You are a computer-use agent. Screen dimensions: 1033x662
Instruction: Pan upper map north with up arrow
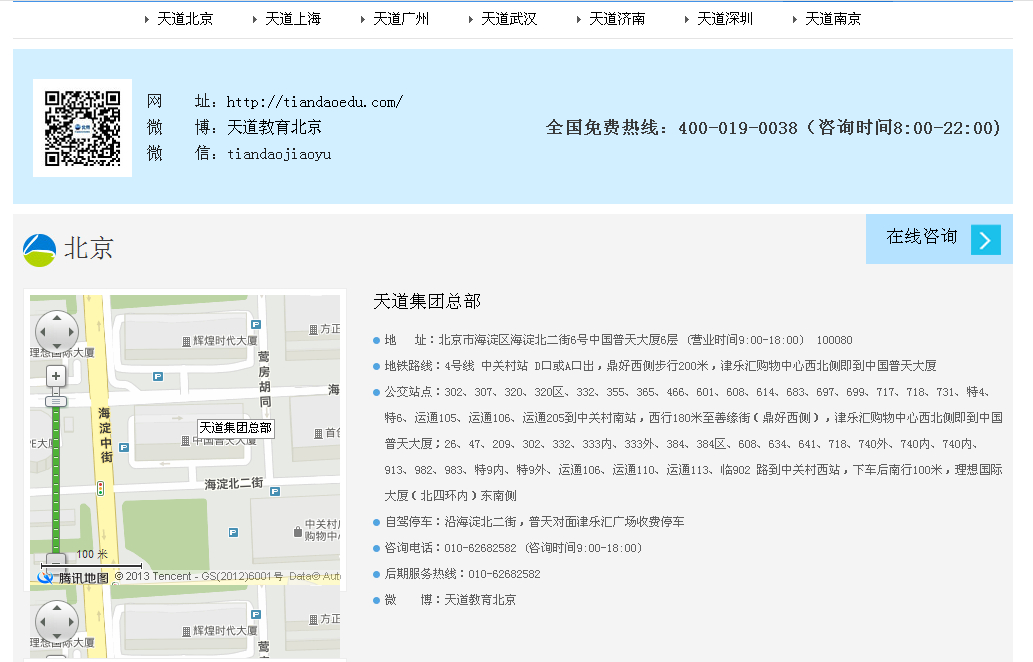57,320
